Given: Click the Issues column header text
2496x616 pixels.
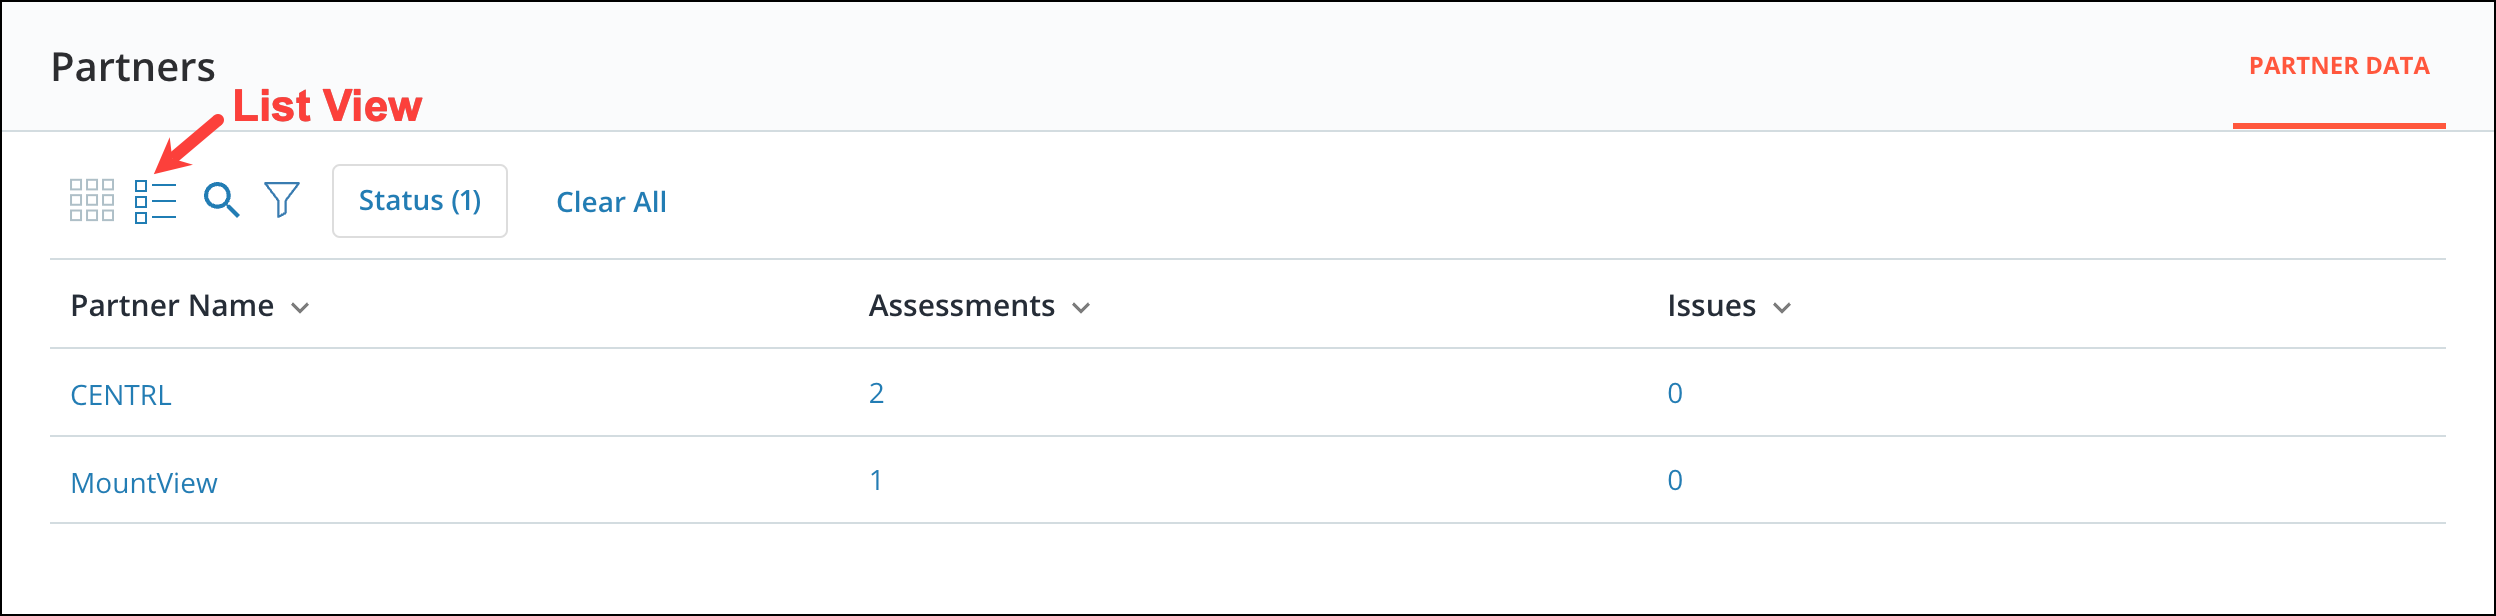Looking at the screenshot, I should click(x=1711, y=305).
